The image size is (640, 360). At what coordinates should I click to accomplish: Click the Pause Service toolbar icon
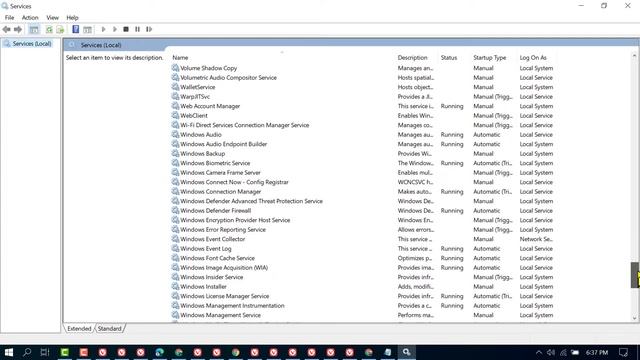pyautogui.click(x=138, y=29)
